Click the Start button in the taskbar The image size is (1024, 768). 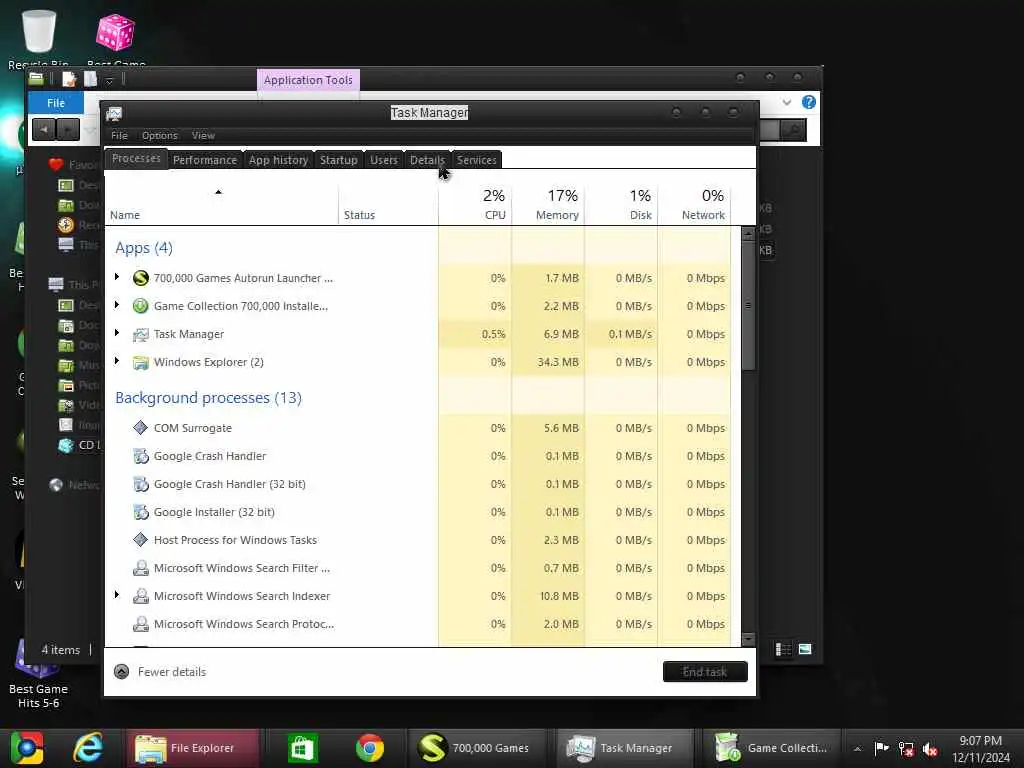click(26, 748)
